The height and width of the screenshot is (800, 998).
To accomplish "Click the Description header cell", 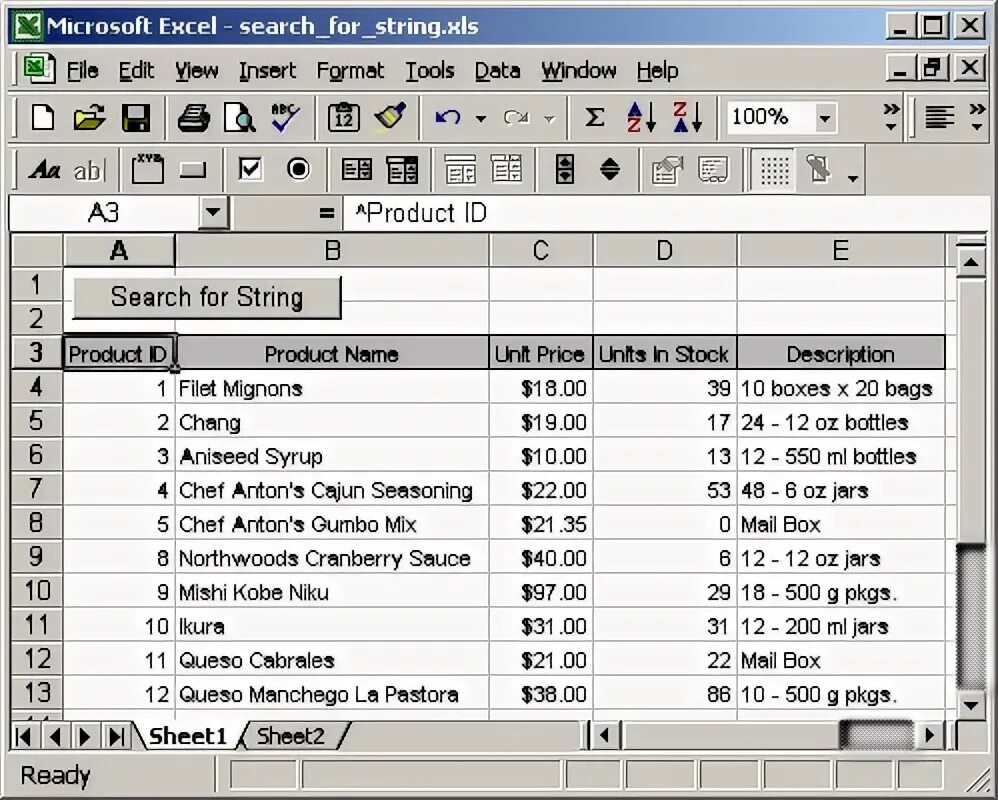I will [841, 354].
